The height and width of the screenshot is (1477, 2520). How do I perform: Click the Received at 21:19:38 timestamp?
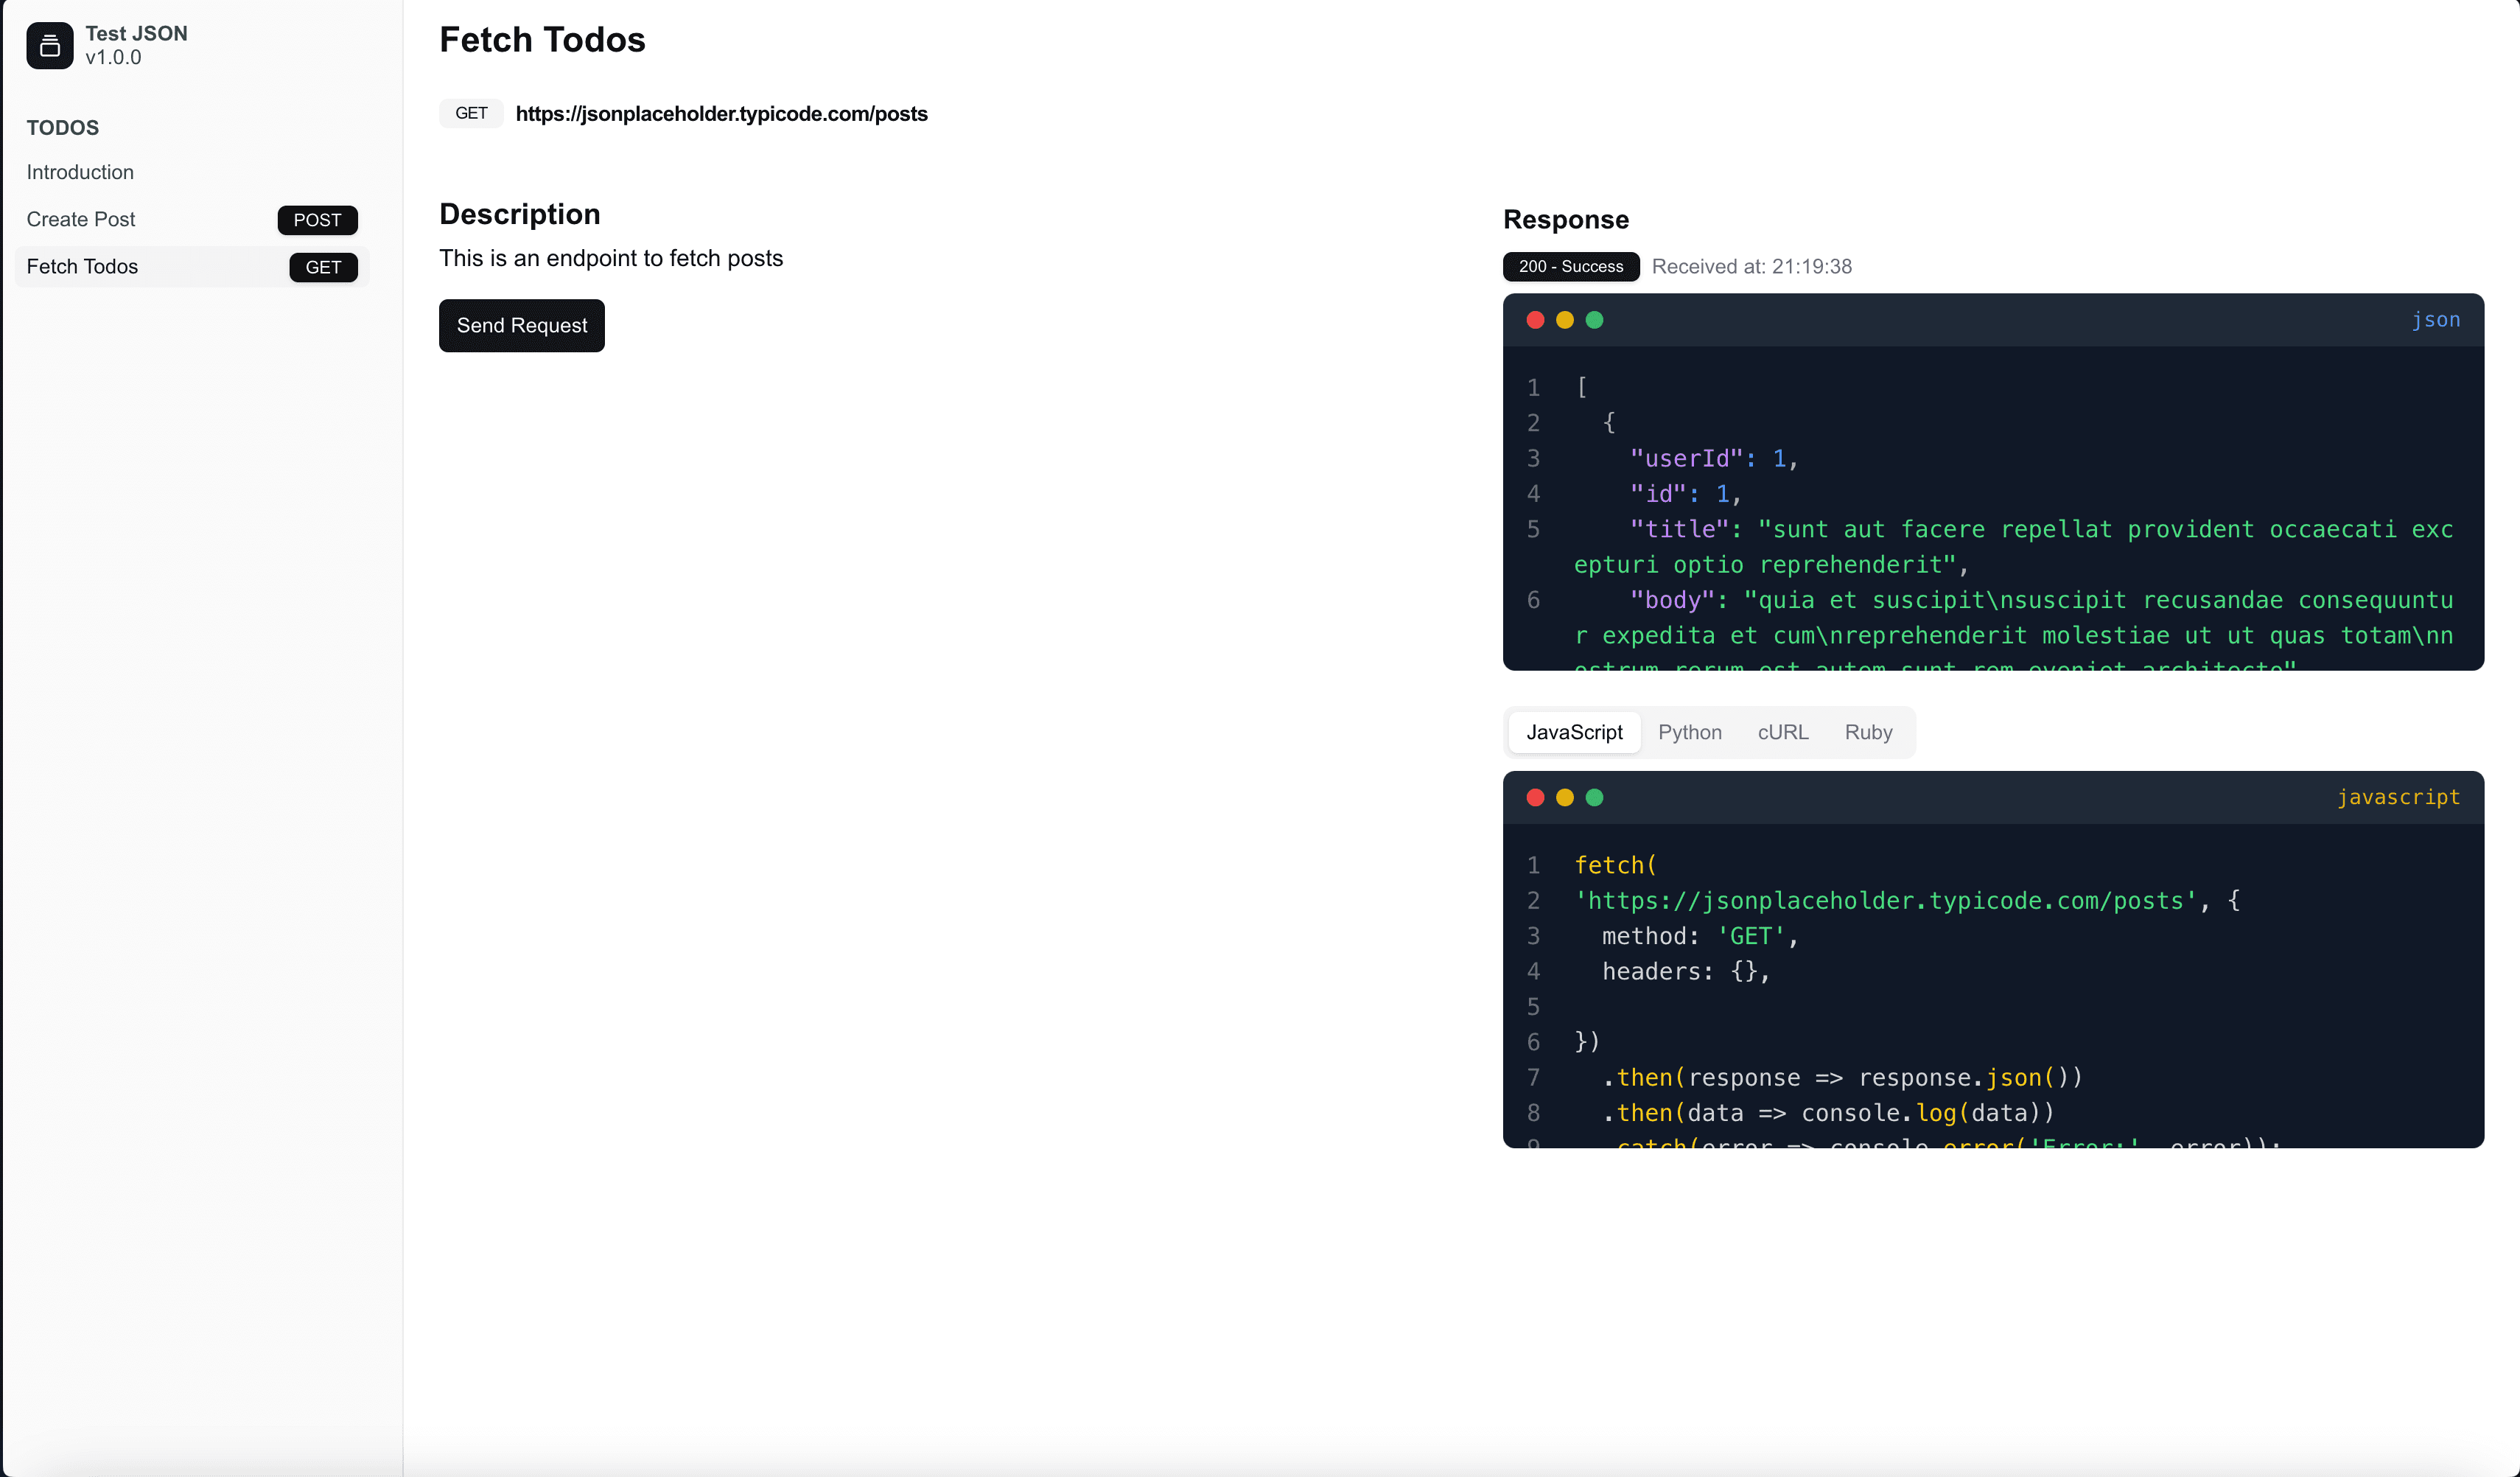[x=1751, y=266]
